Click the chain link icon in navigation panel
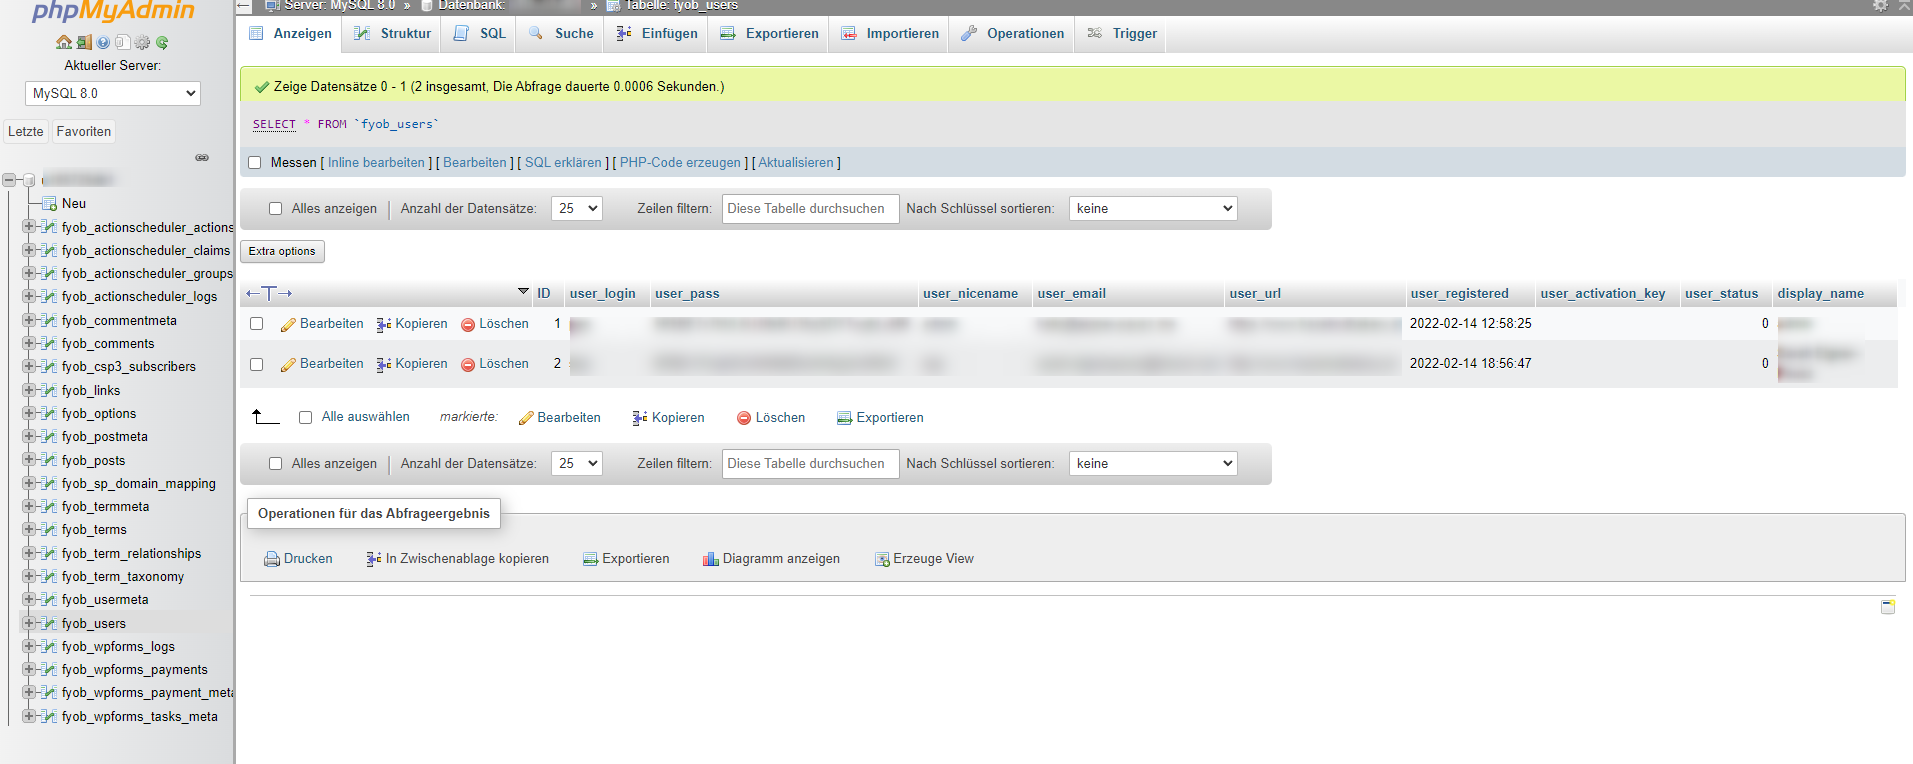The image size is (1913, 764). [202, 158]
